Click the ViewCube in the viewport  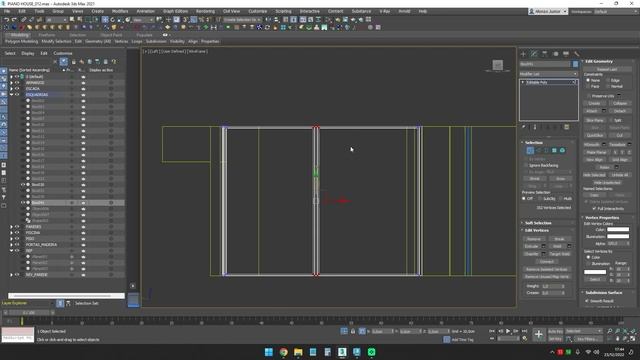point(497,65)
